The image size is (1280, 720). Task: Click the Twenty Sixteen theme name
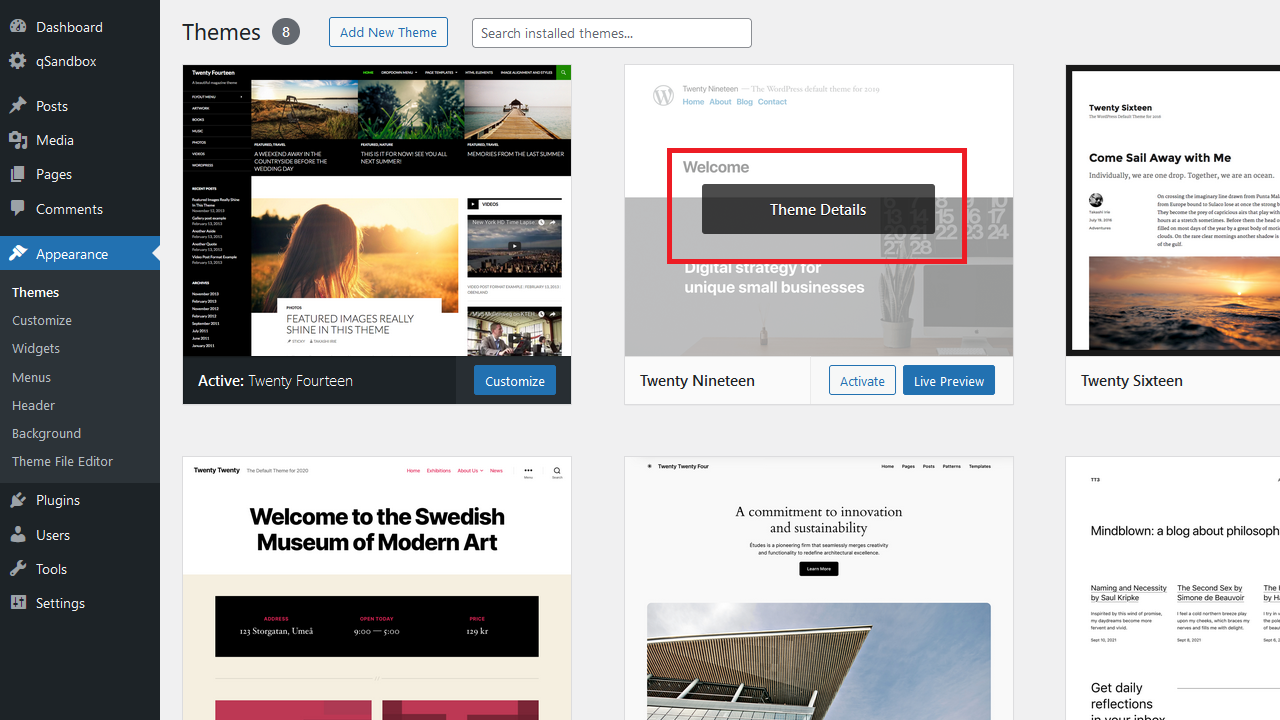tap(1132, 380)
